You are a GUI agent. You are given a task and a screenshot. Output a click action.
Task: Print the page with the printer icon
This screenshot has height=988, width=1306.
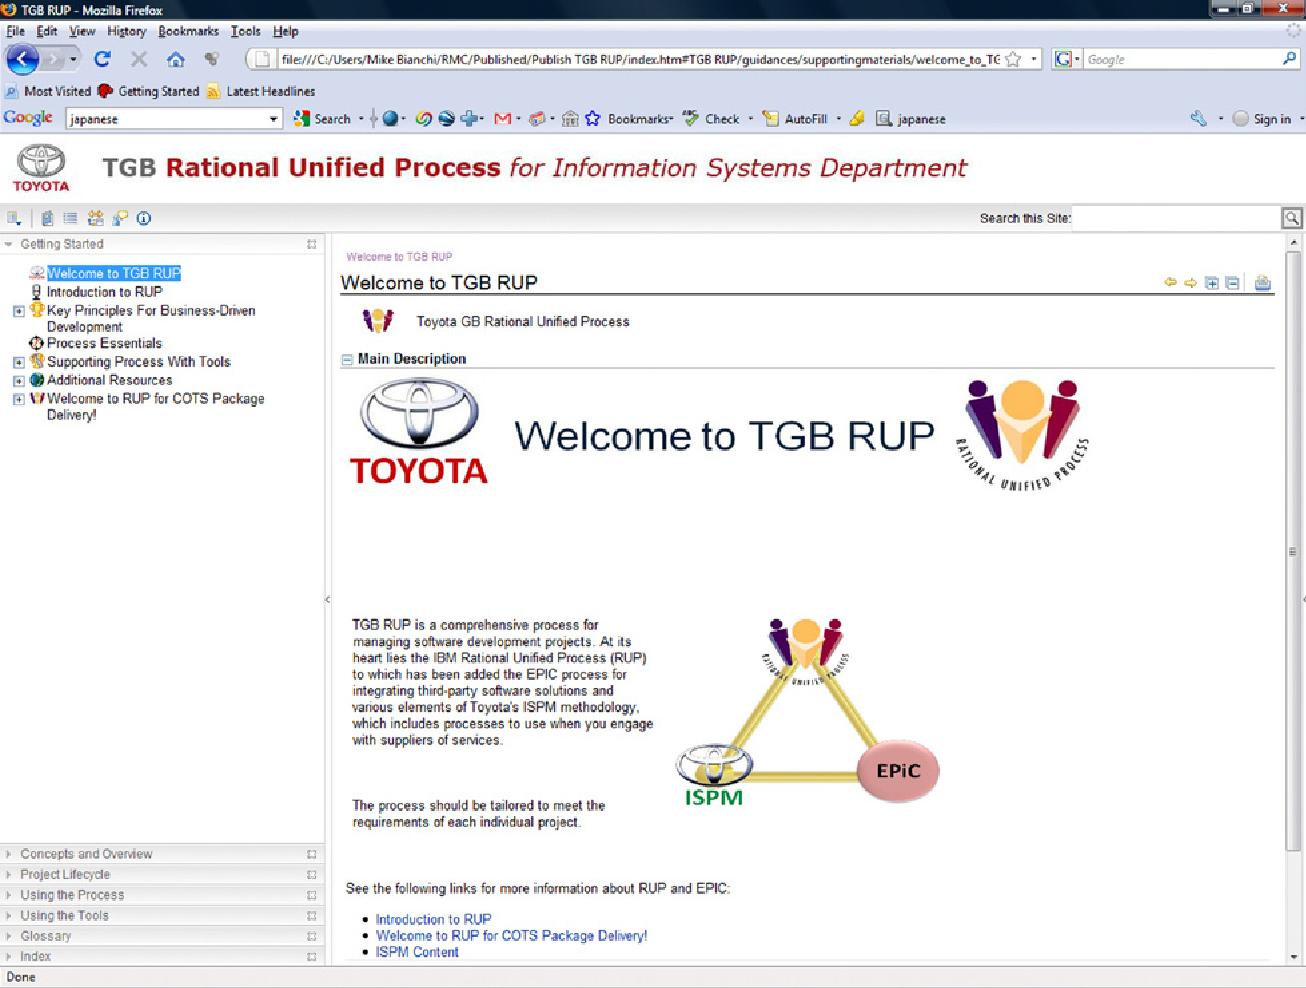[x=1263, y=283]
